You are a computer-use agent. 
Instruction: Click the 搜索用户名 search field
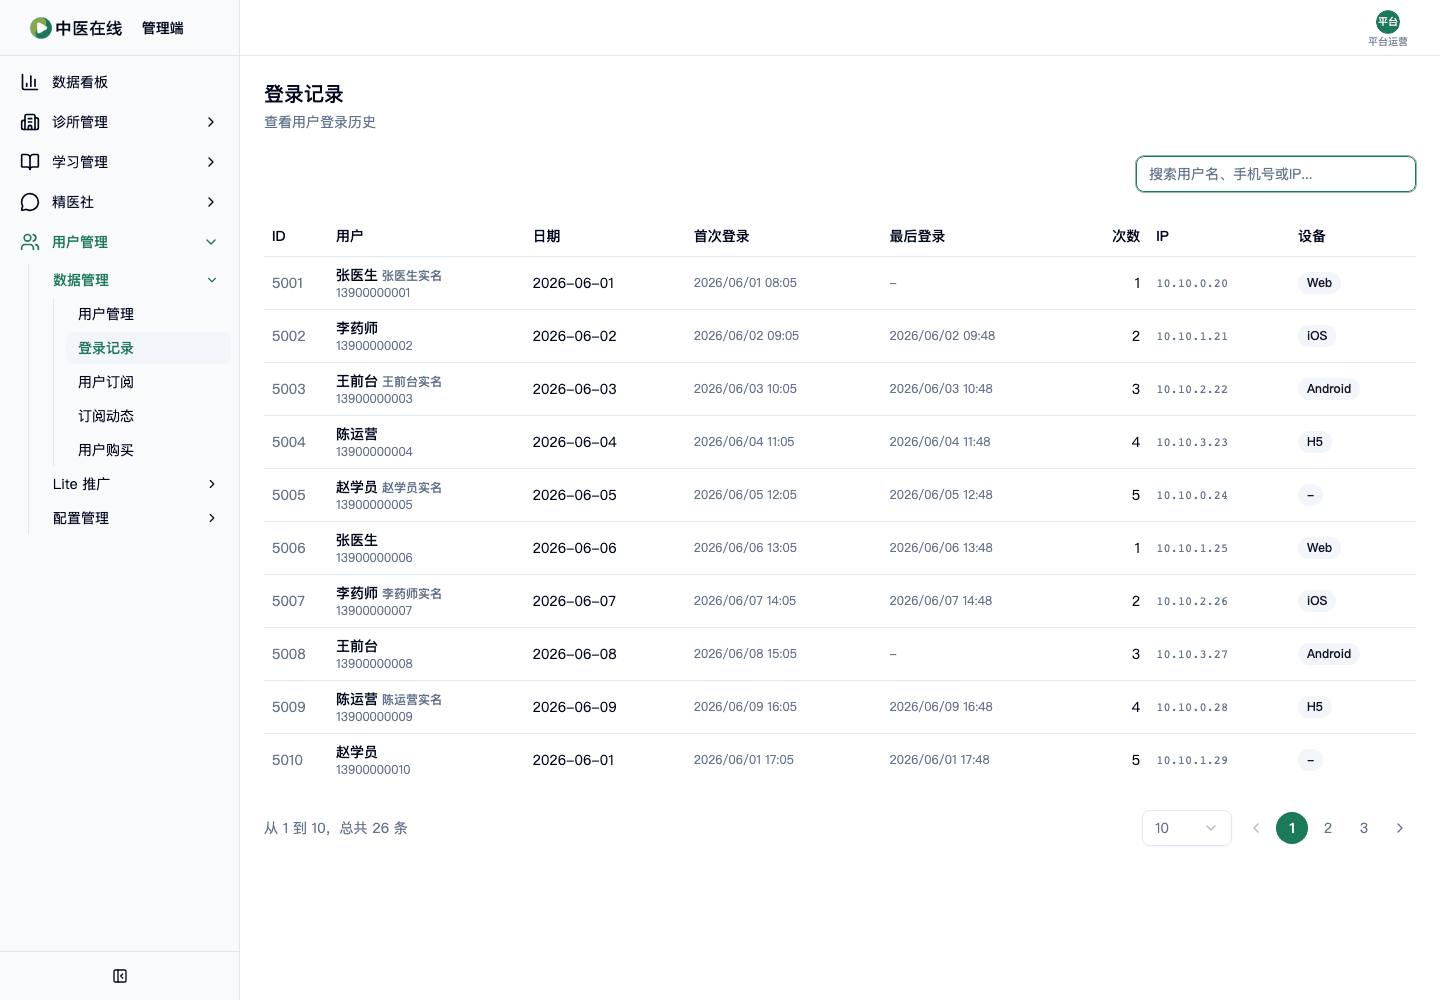point(1276,174)
